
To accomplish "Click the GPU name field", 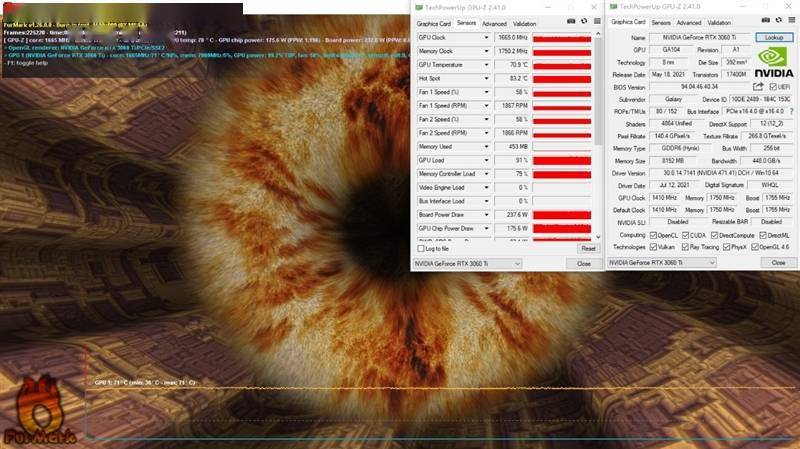I will pos(700,37).
